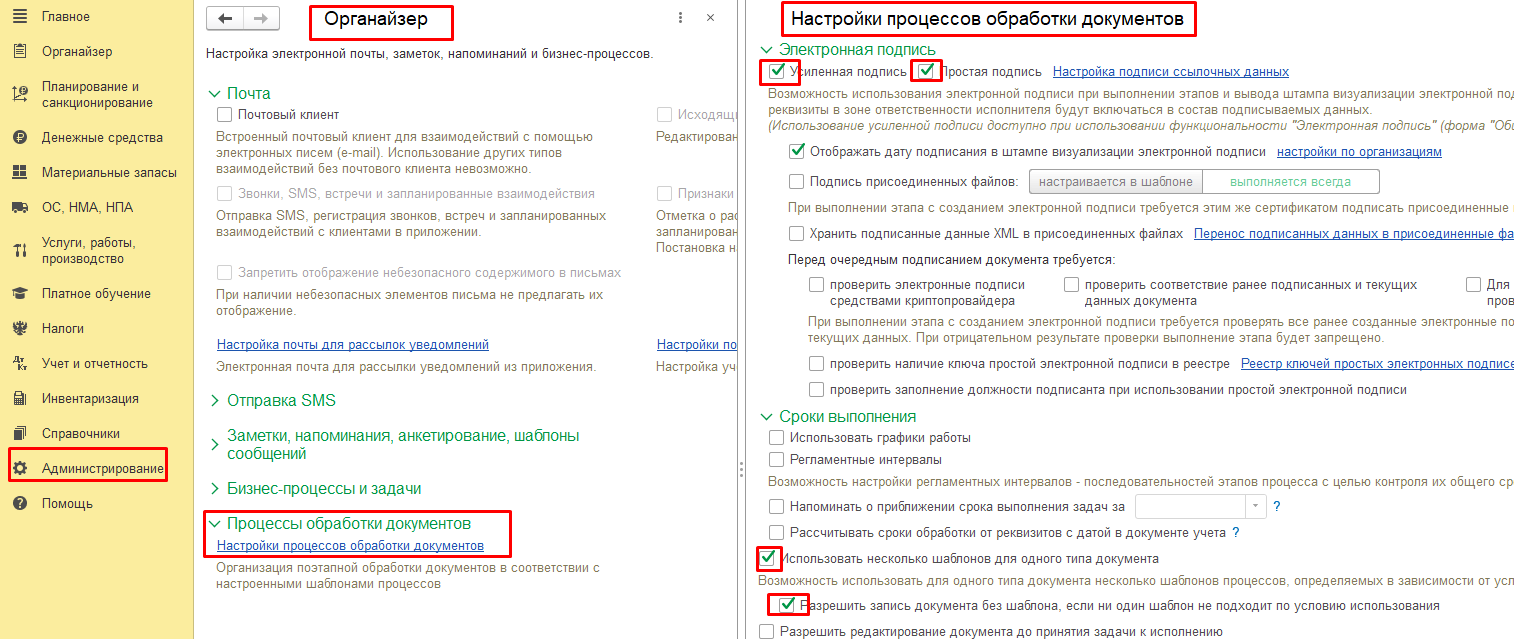1514x639 pixels.
Task: Click the Администрирование gear icon
Action: [x=19, y=468]
